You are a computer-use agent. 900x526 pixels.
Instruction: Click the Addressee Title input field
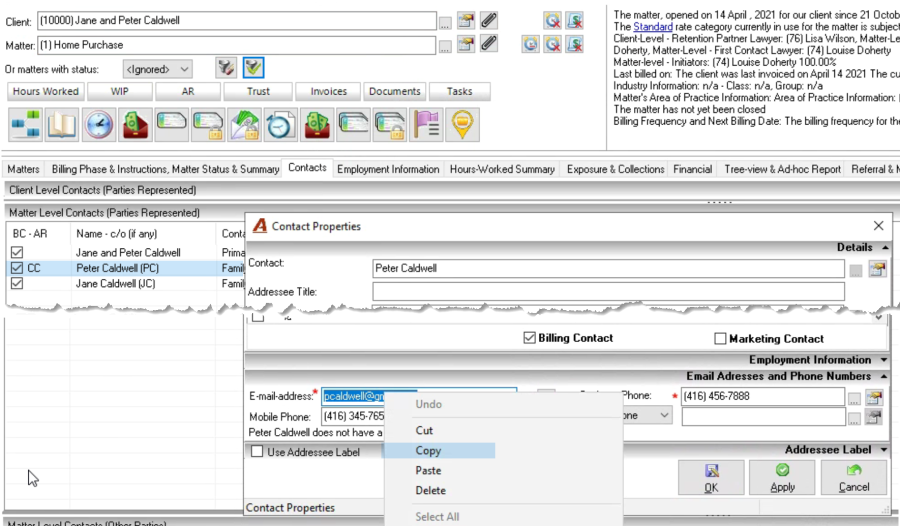(608, 292)
